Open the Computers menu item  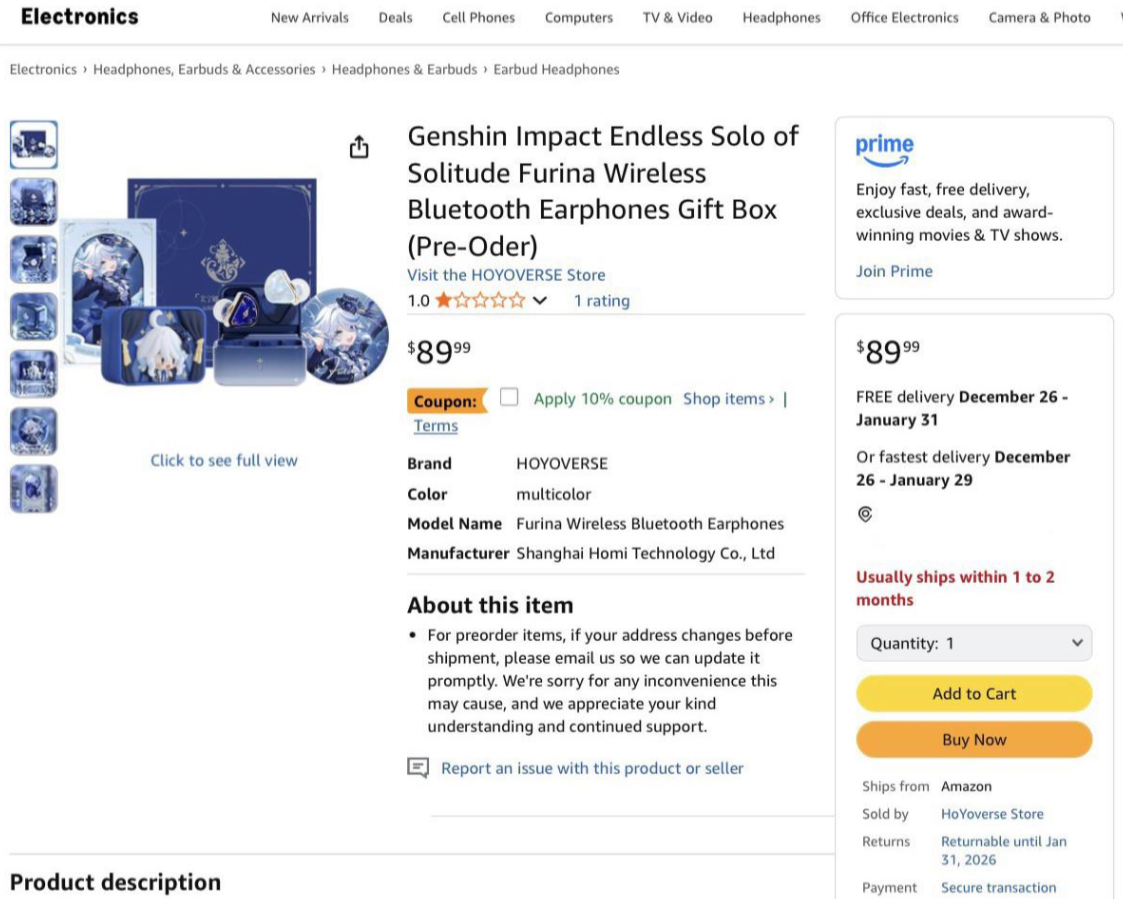[x=579, y=17]
